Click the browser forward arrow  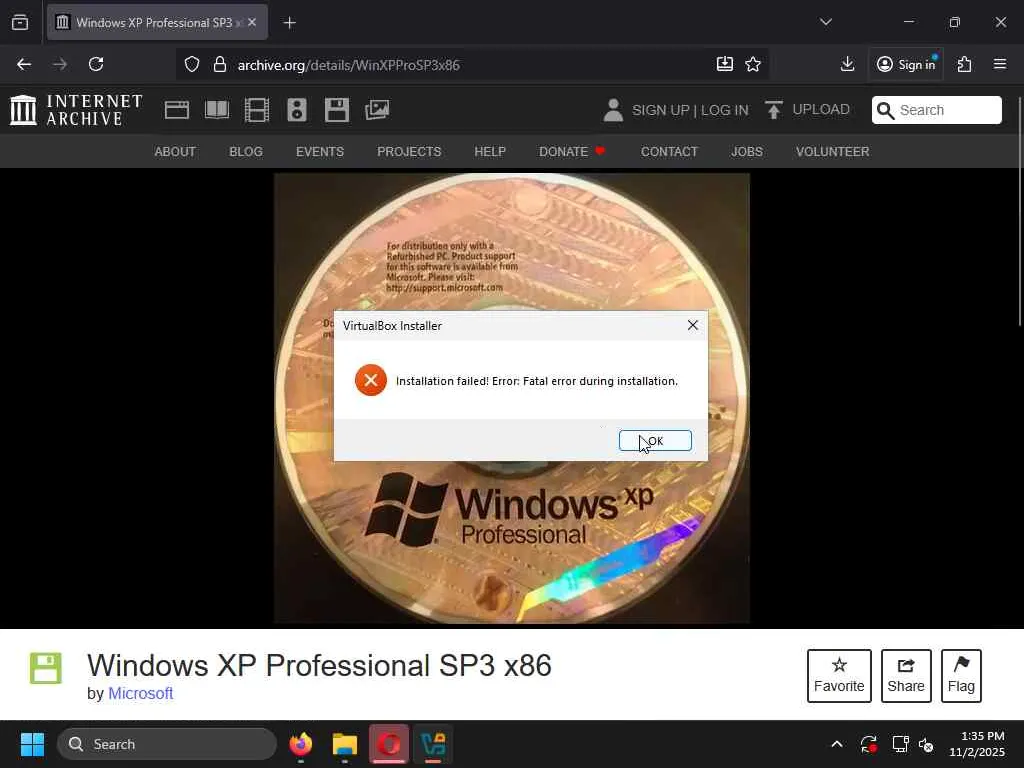(59, 64)
